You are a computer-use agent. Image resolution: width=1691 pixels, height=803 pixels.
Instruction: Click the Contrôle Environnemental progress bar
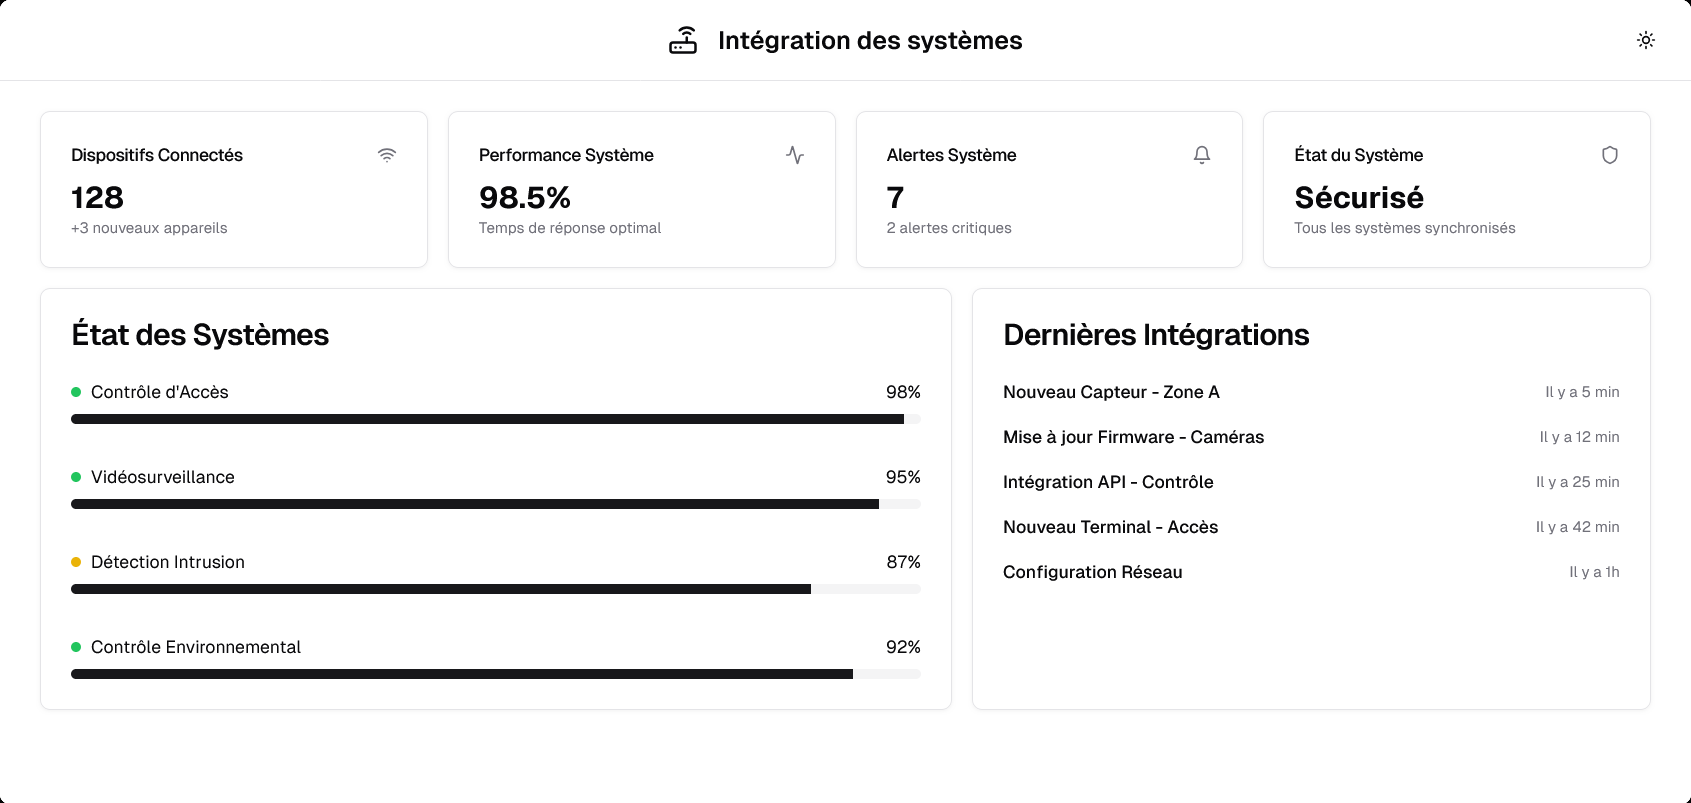click(496, 674)
